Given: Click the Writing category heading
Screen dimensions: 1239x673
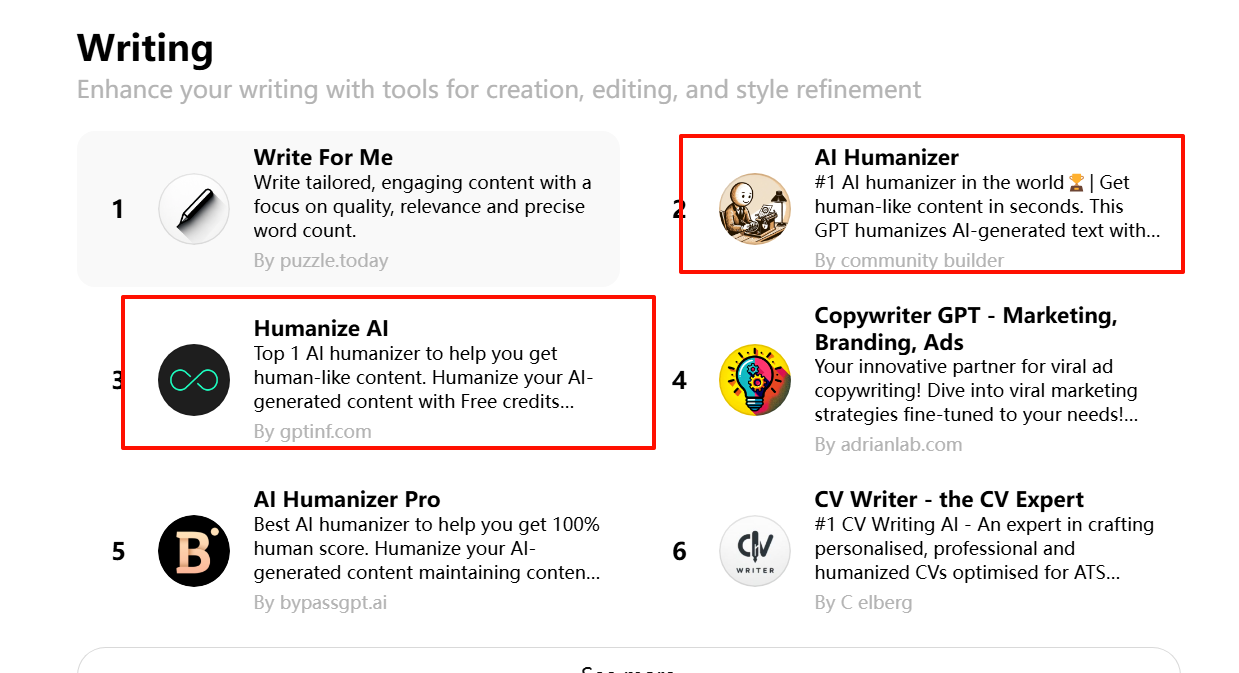Looking at the screenshot, I should point(145,48).
